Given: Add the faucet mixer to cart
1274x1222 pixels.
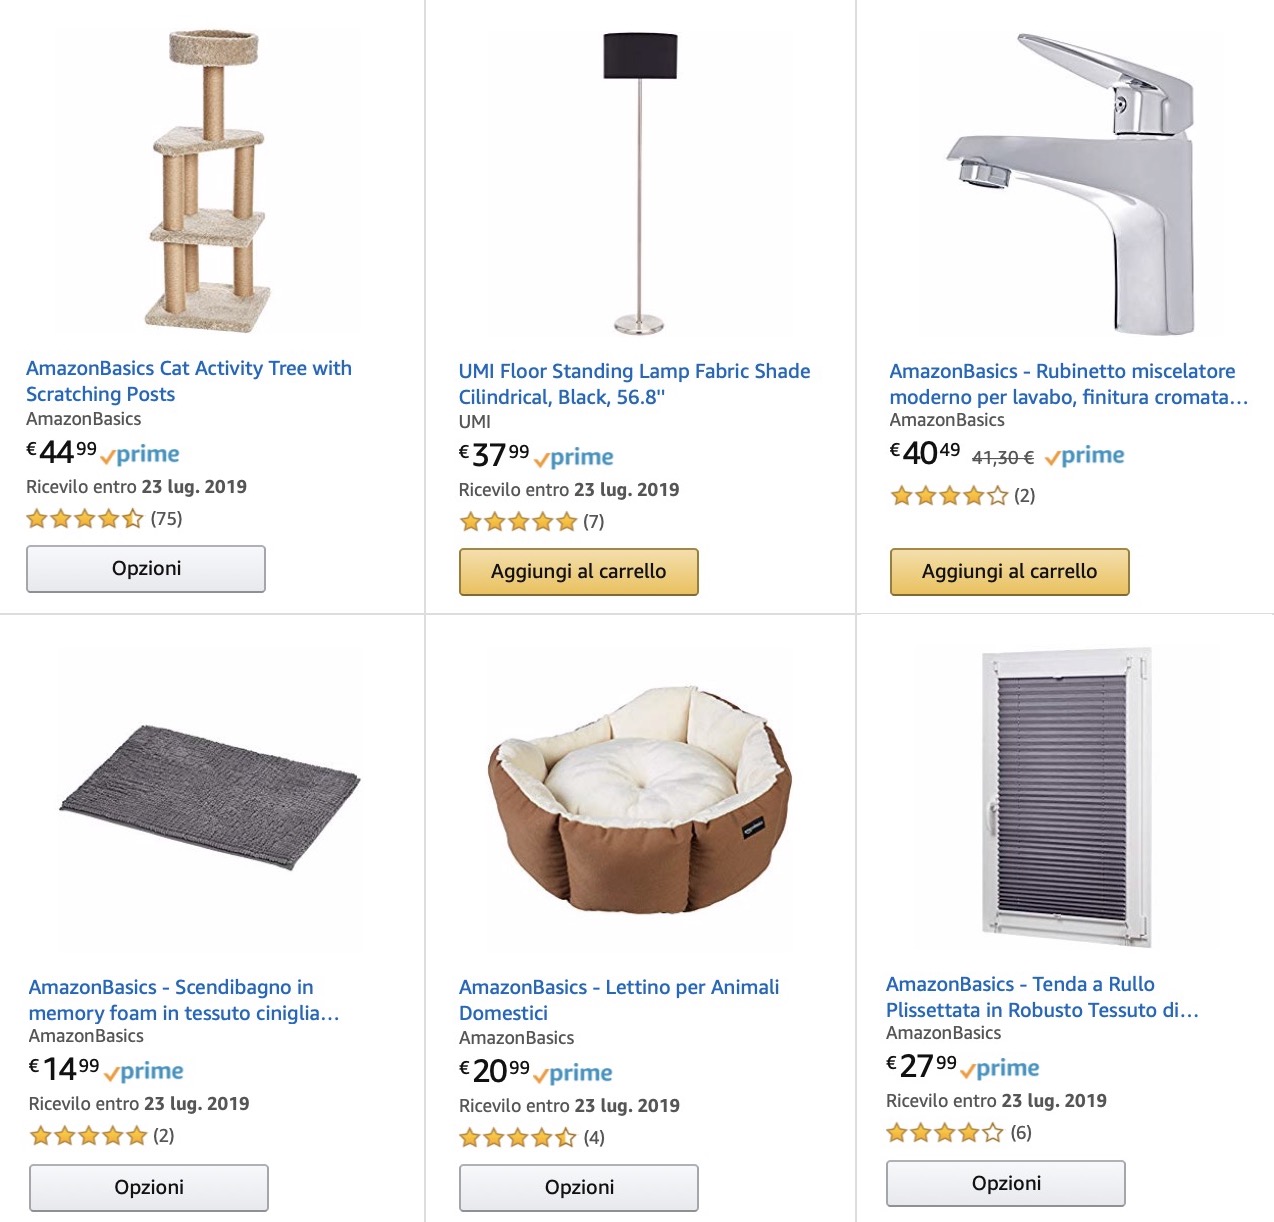Looking at the screenshot, I should [x=1009, y=572].
